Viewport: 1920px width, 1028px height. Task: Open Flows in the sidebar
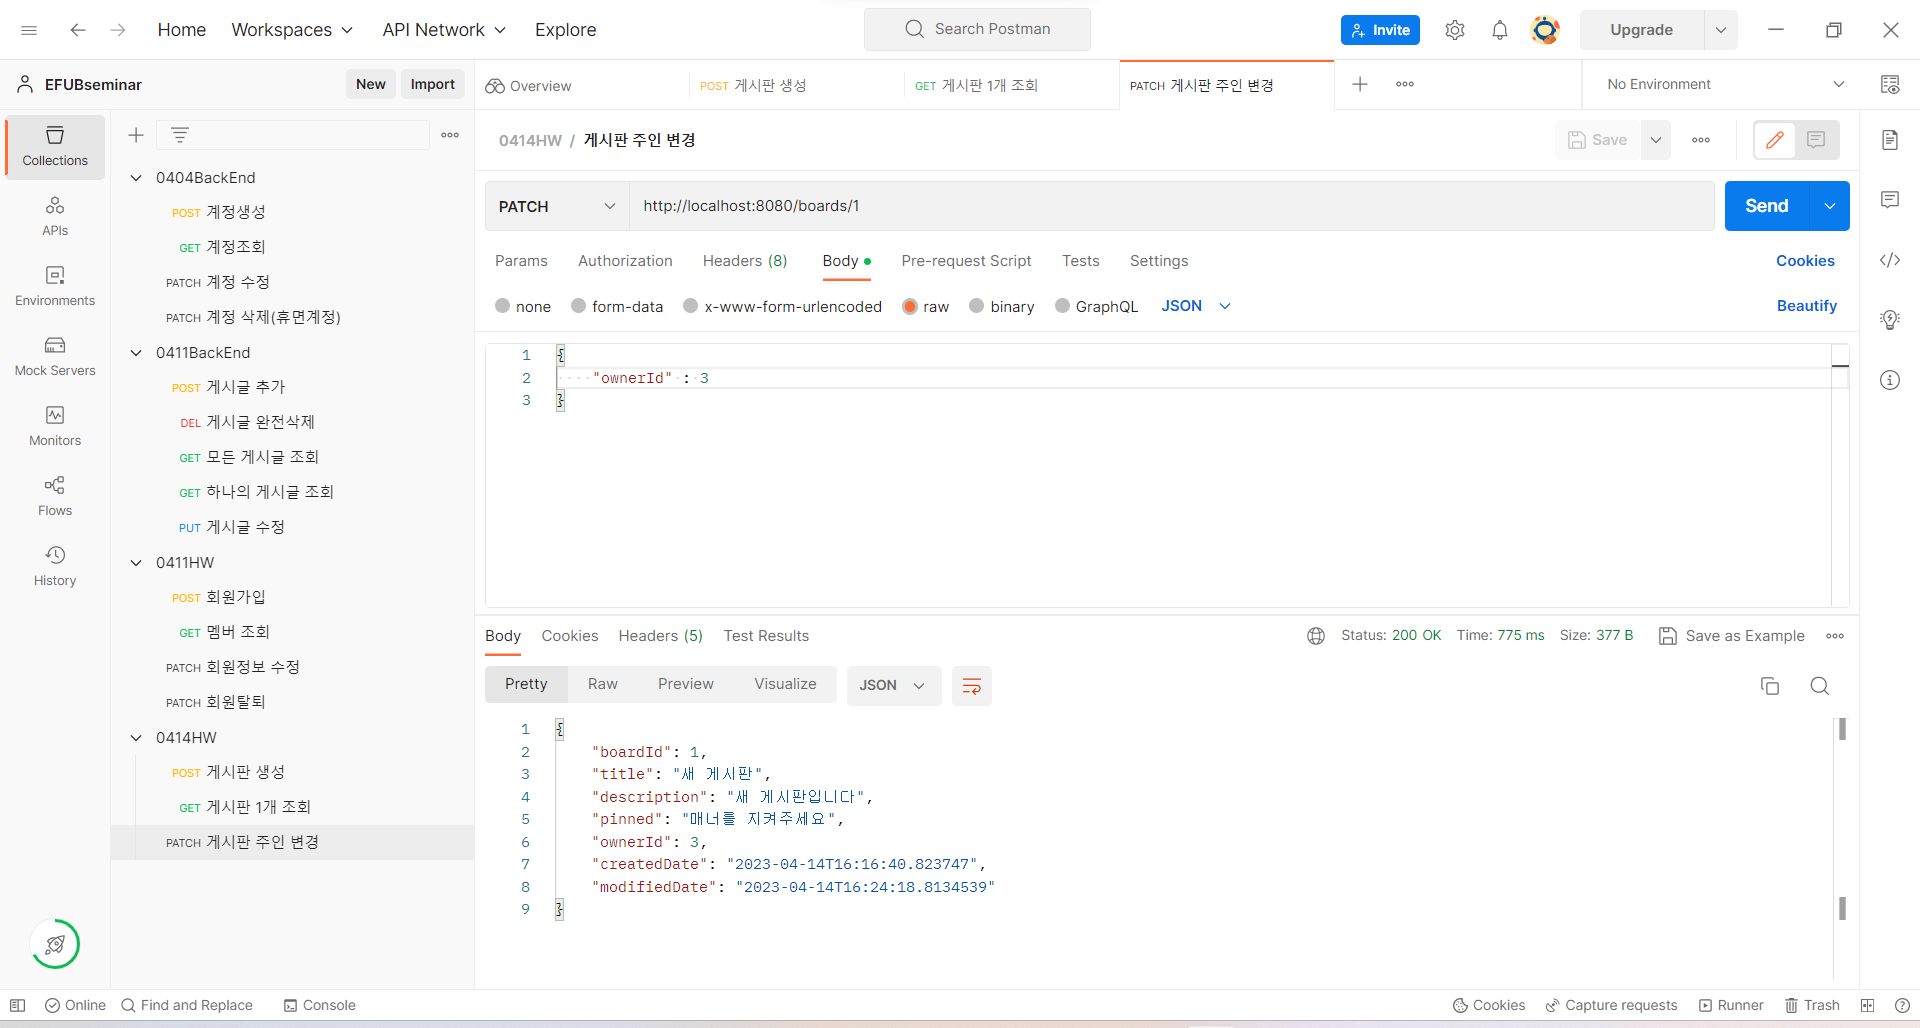tap(55, 496)
